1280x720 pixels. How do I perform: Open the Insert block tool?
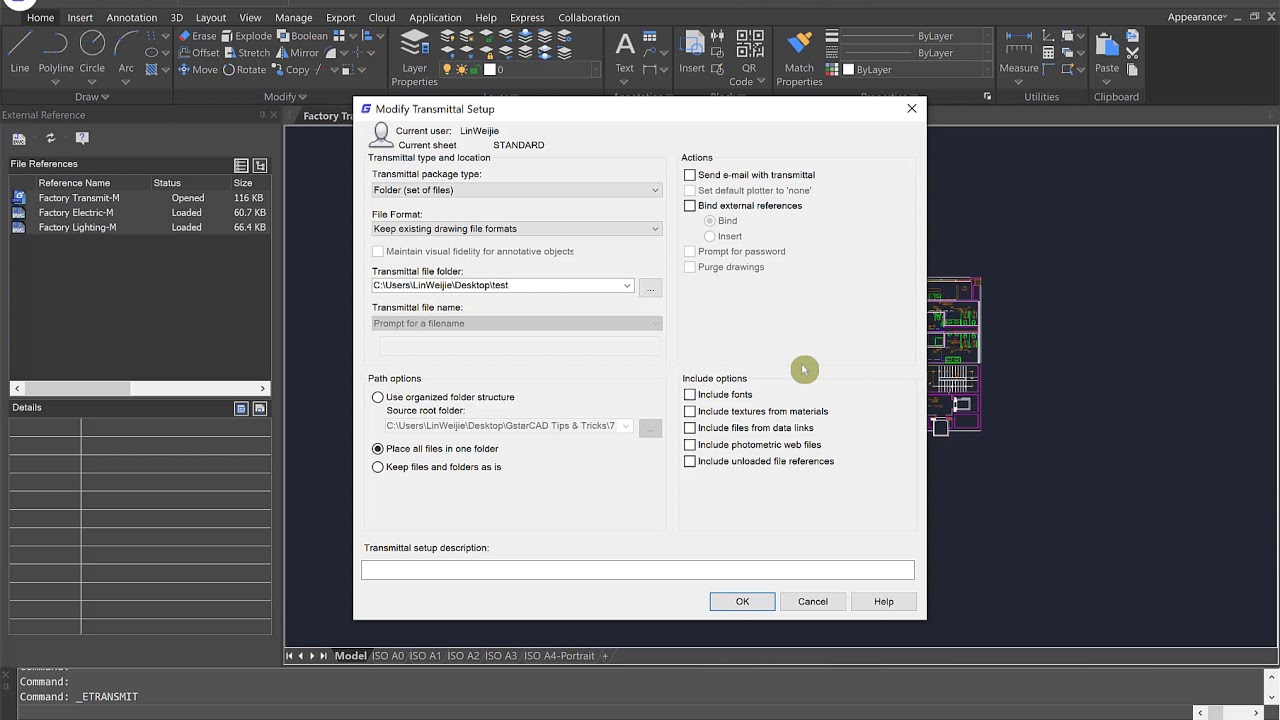pyautogui.click(x=692, y=52)
